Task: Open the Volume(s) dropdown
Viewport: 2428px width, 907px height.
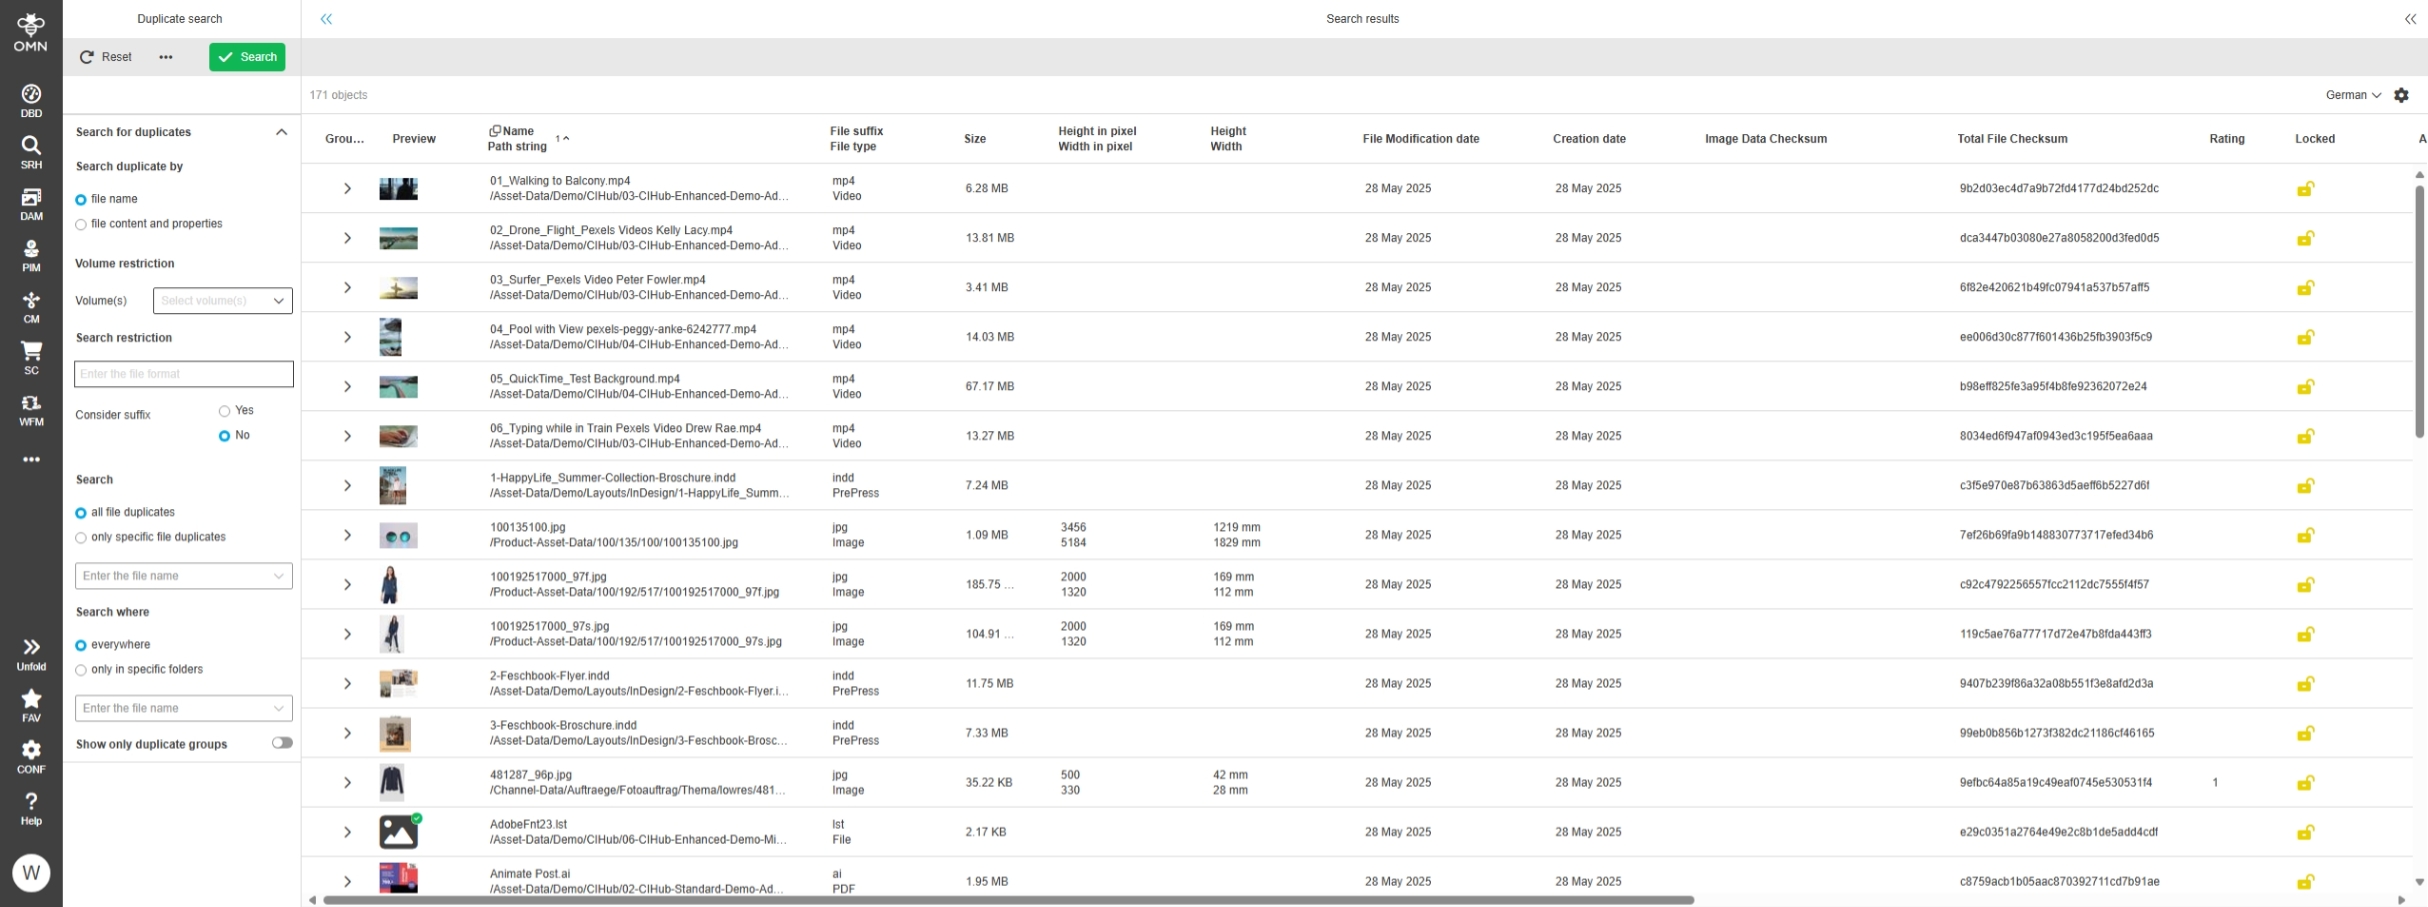Action: pyautogui.click(x=222, y=301)
